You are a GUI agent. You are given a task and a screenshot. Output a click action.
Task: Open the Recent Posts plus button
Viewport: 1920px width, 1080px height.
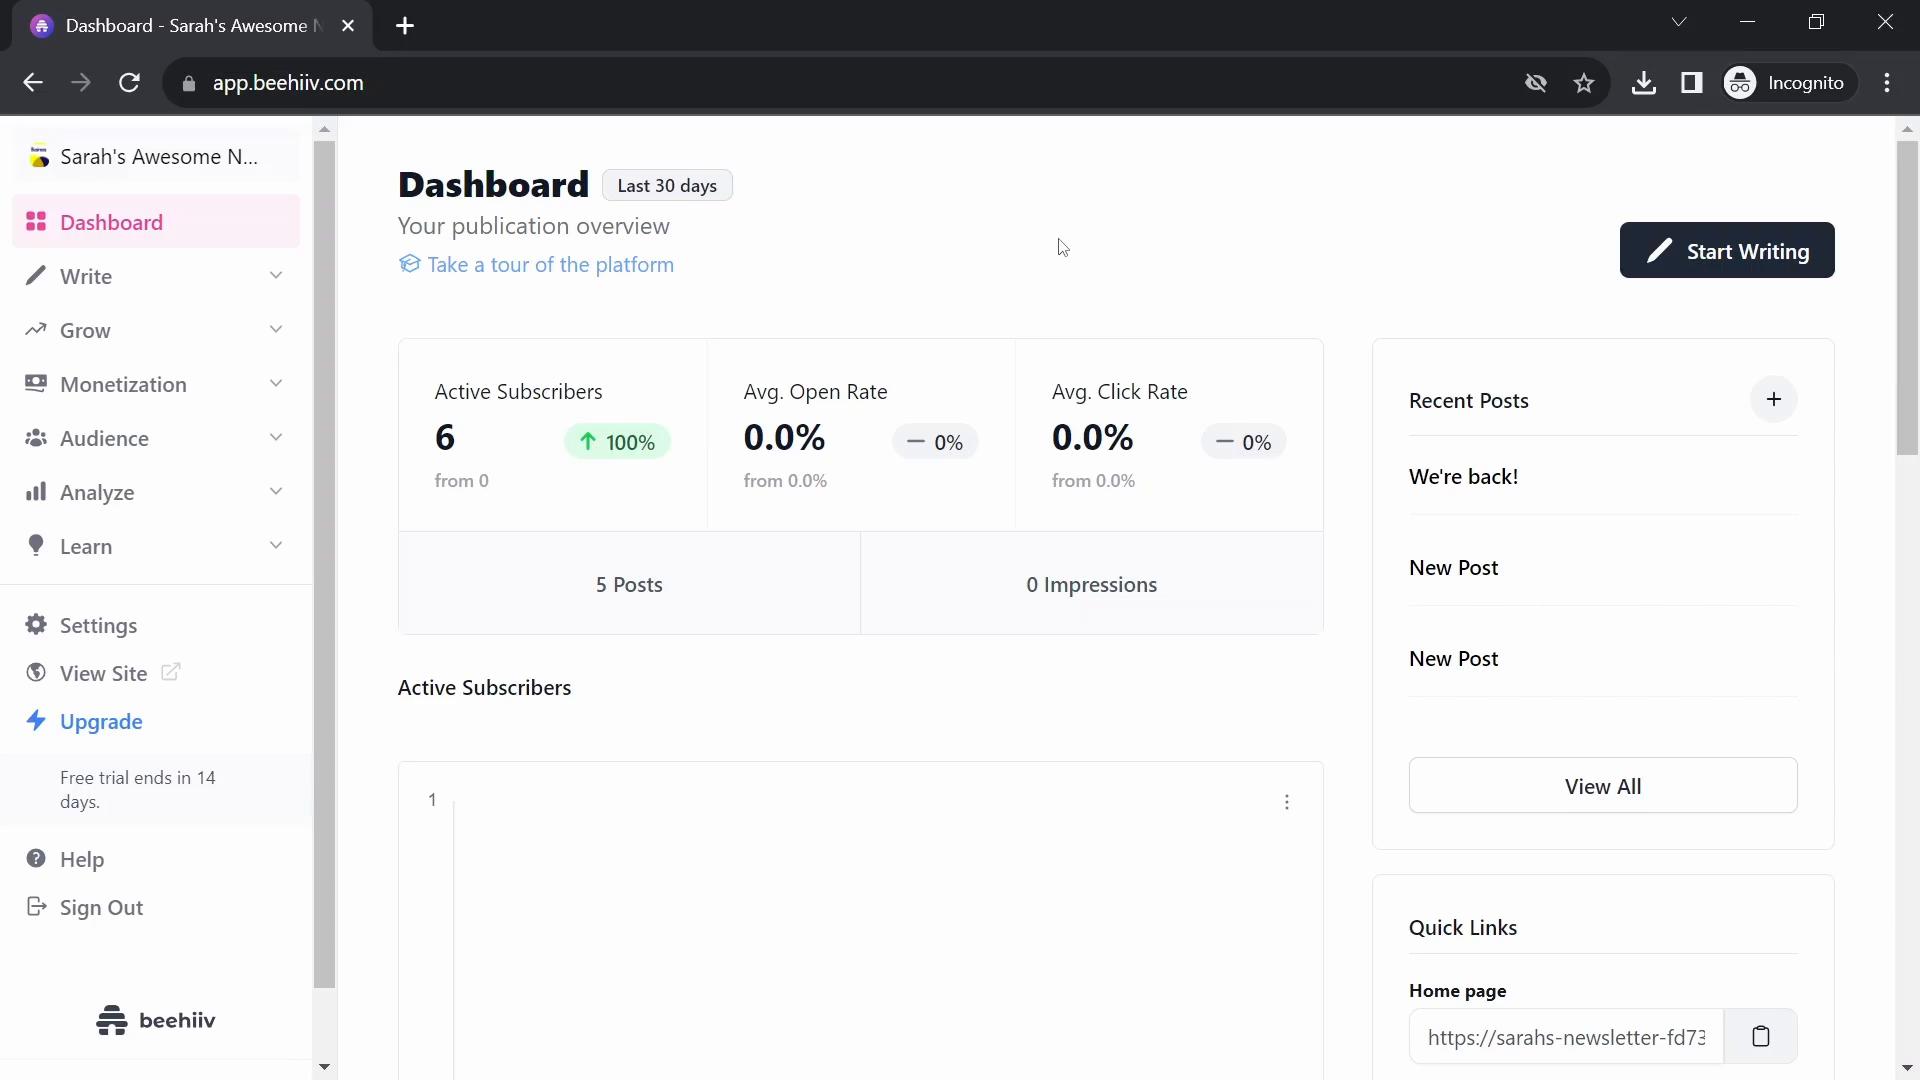(1774, 400)
